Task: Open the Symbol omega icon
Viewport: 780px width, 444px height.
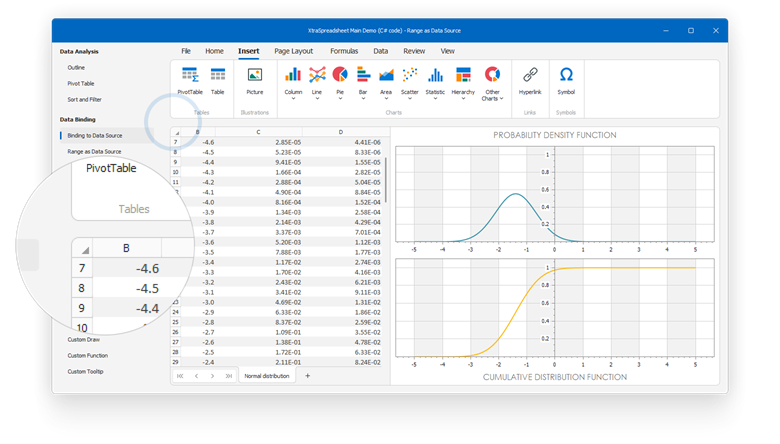Action: (x=566, y=81)
